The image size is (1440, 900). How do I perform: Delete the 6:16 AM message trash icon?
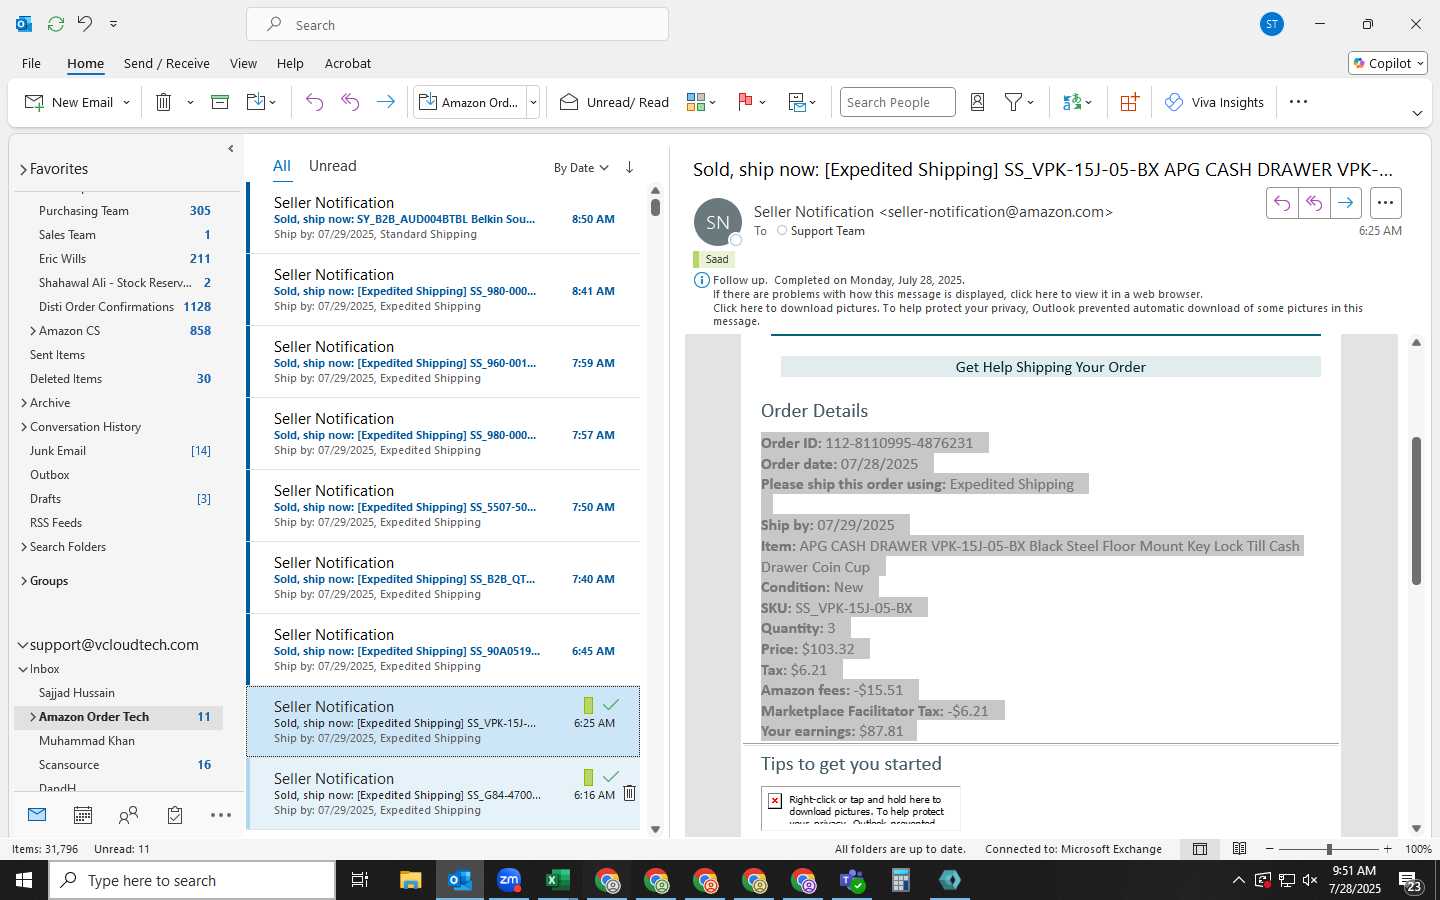(x=629, y=793)
